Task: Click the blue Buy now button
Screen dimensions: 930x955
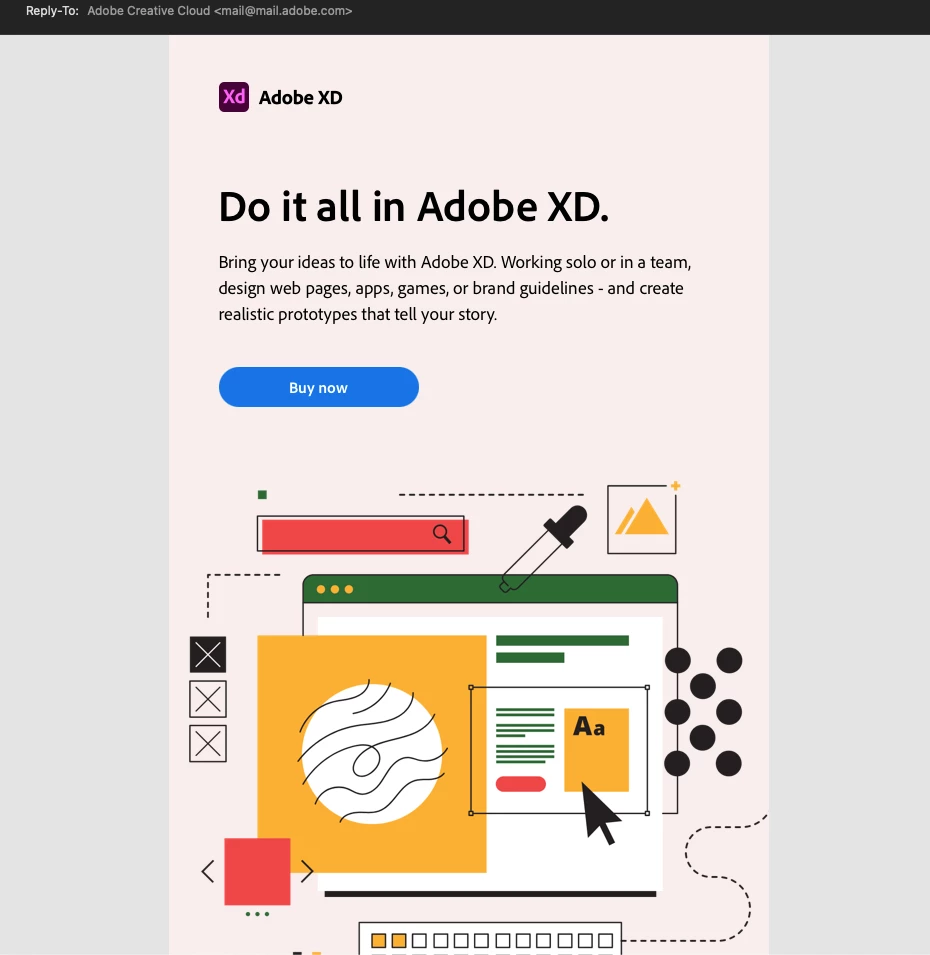Action: point(319,387)
